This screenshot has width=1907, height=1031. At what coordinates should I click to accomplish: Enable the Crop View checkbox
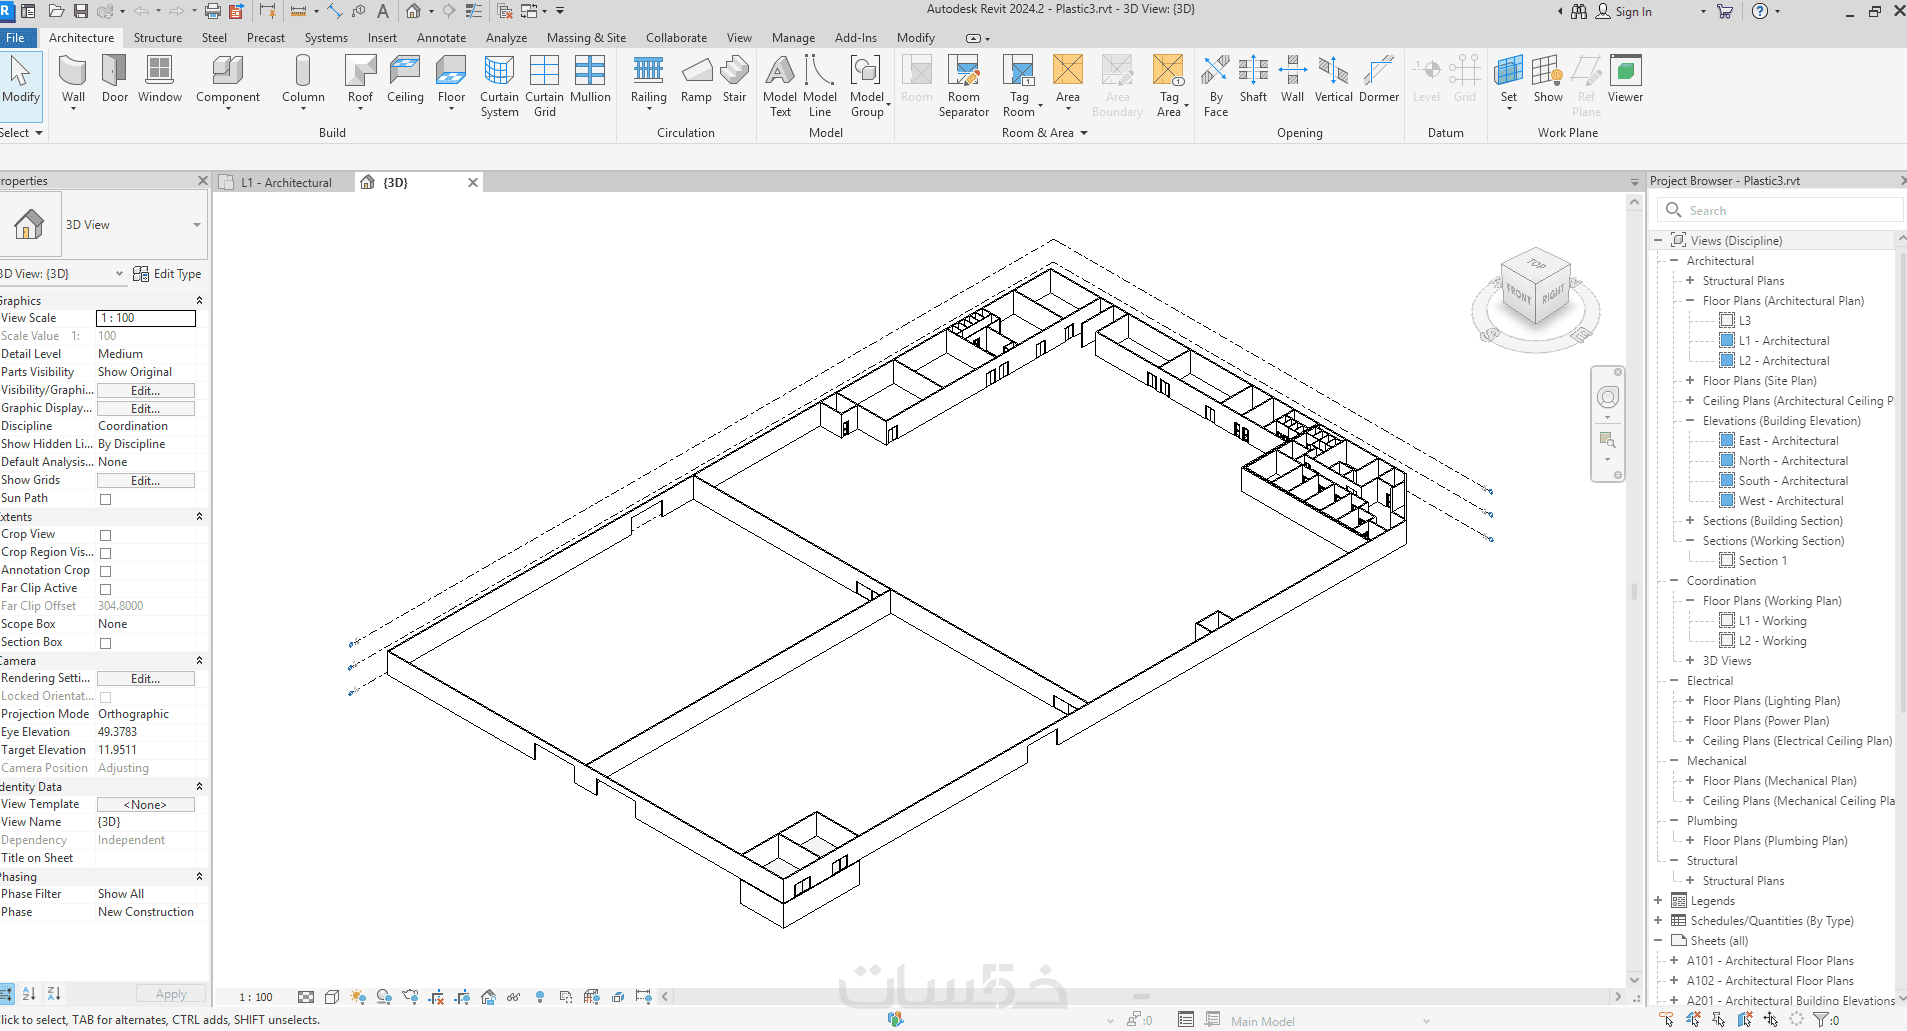105,535
